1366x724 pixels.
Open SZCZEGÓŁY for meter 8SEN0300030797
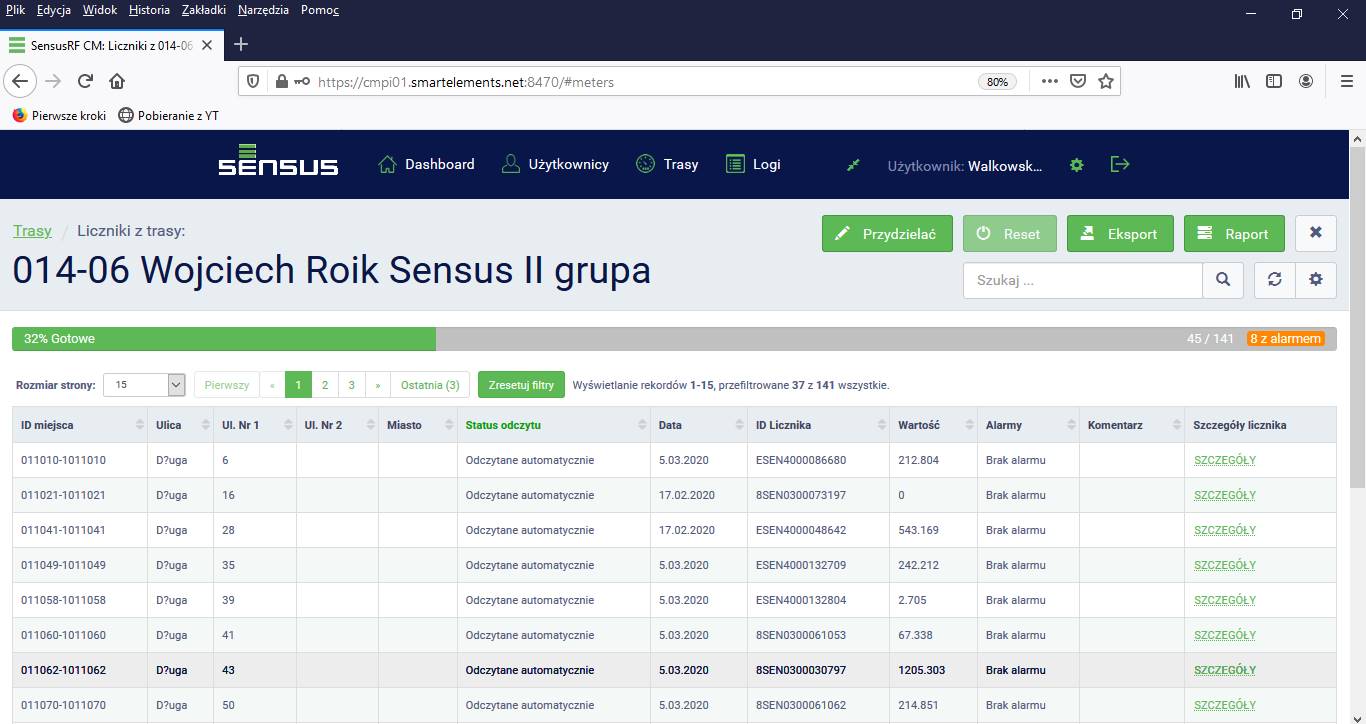[1225, 670]
